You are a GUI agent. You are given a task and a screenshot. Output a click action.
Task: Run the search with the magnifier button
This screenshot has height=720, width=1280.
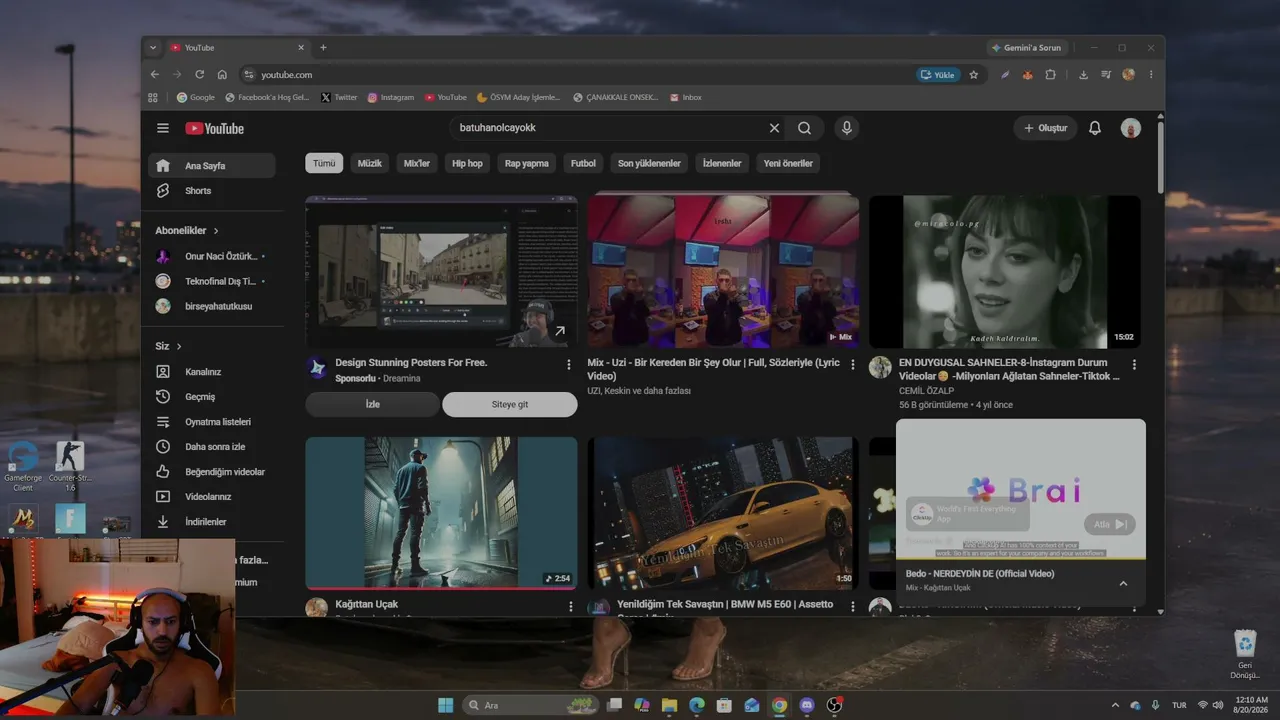tap(805, 128)
